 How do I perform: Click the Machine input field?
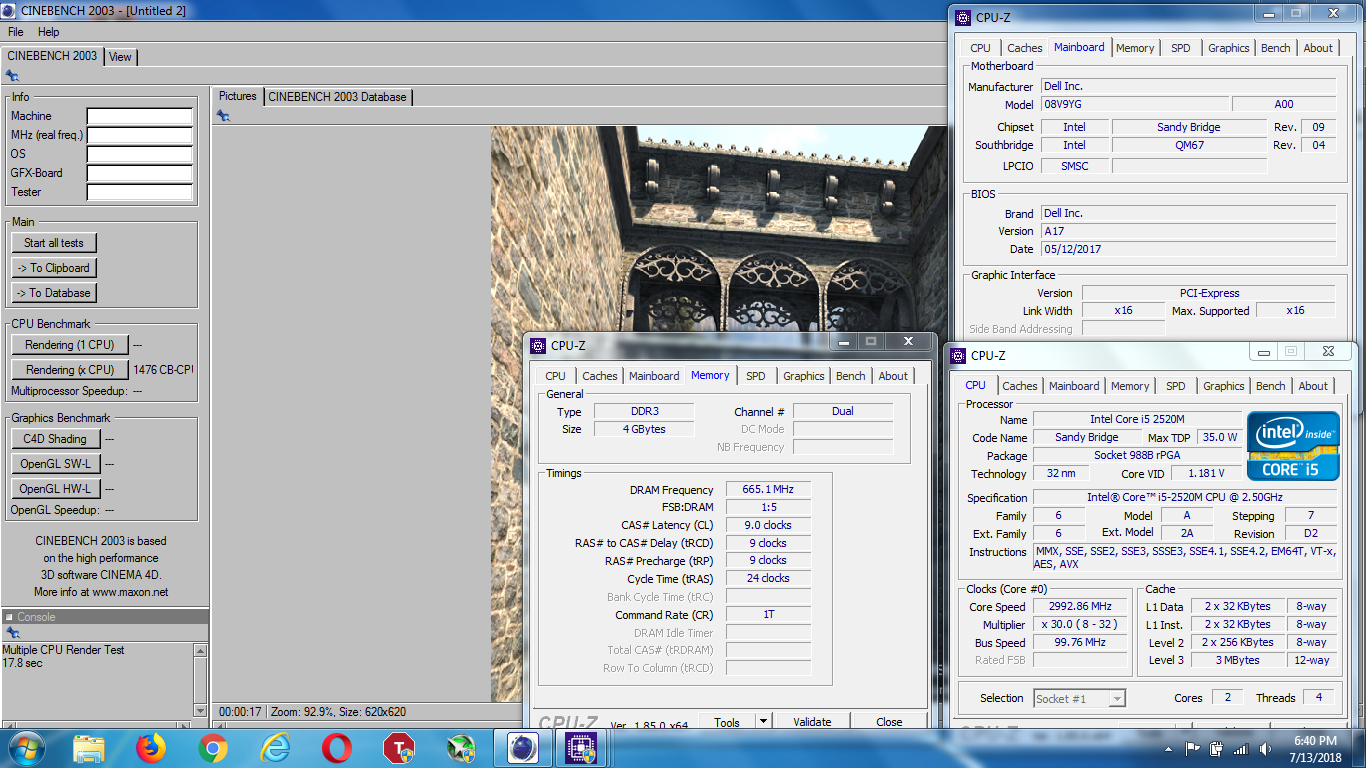pos(140,116)
